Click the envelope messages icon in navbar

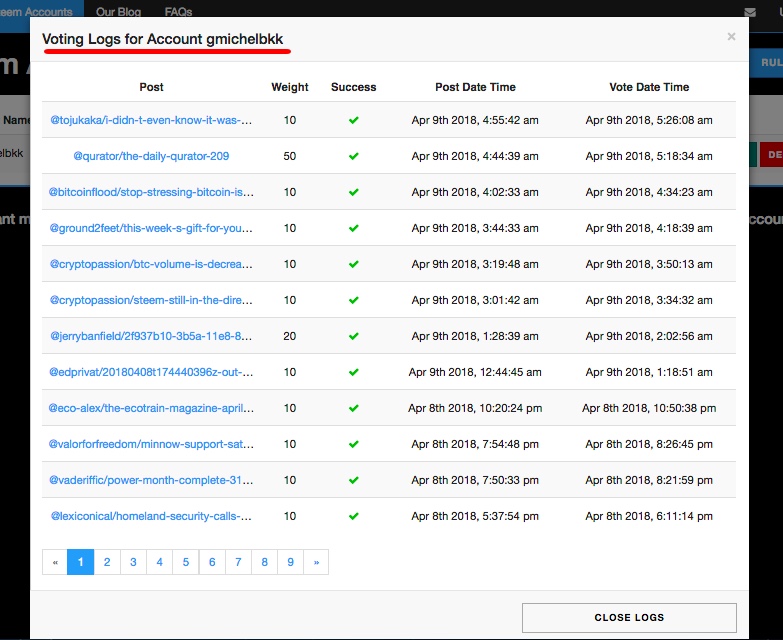click(750, 12)
